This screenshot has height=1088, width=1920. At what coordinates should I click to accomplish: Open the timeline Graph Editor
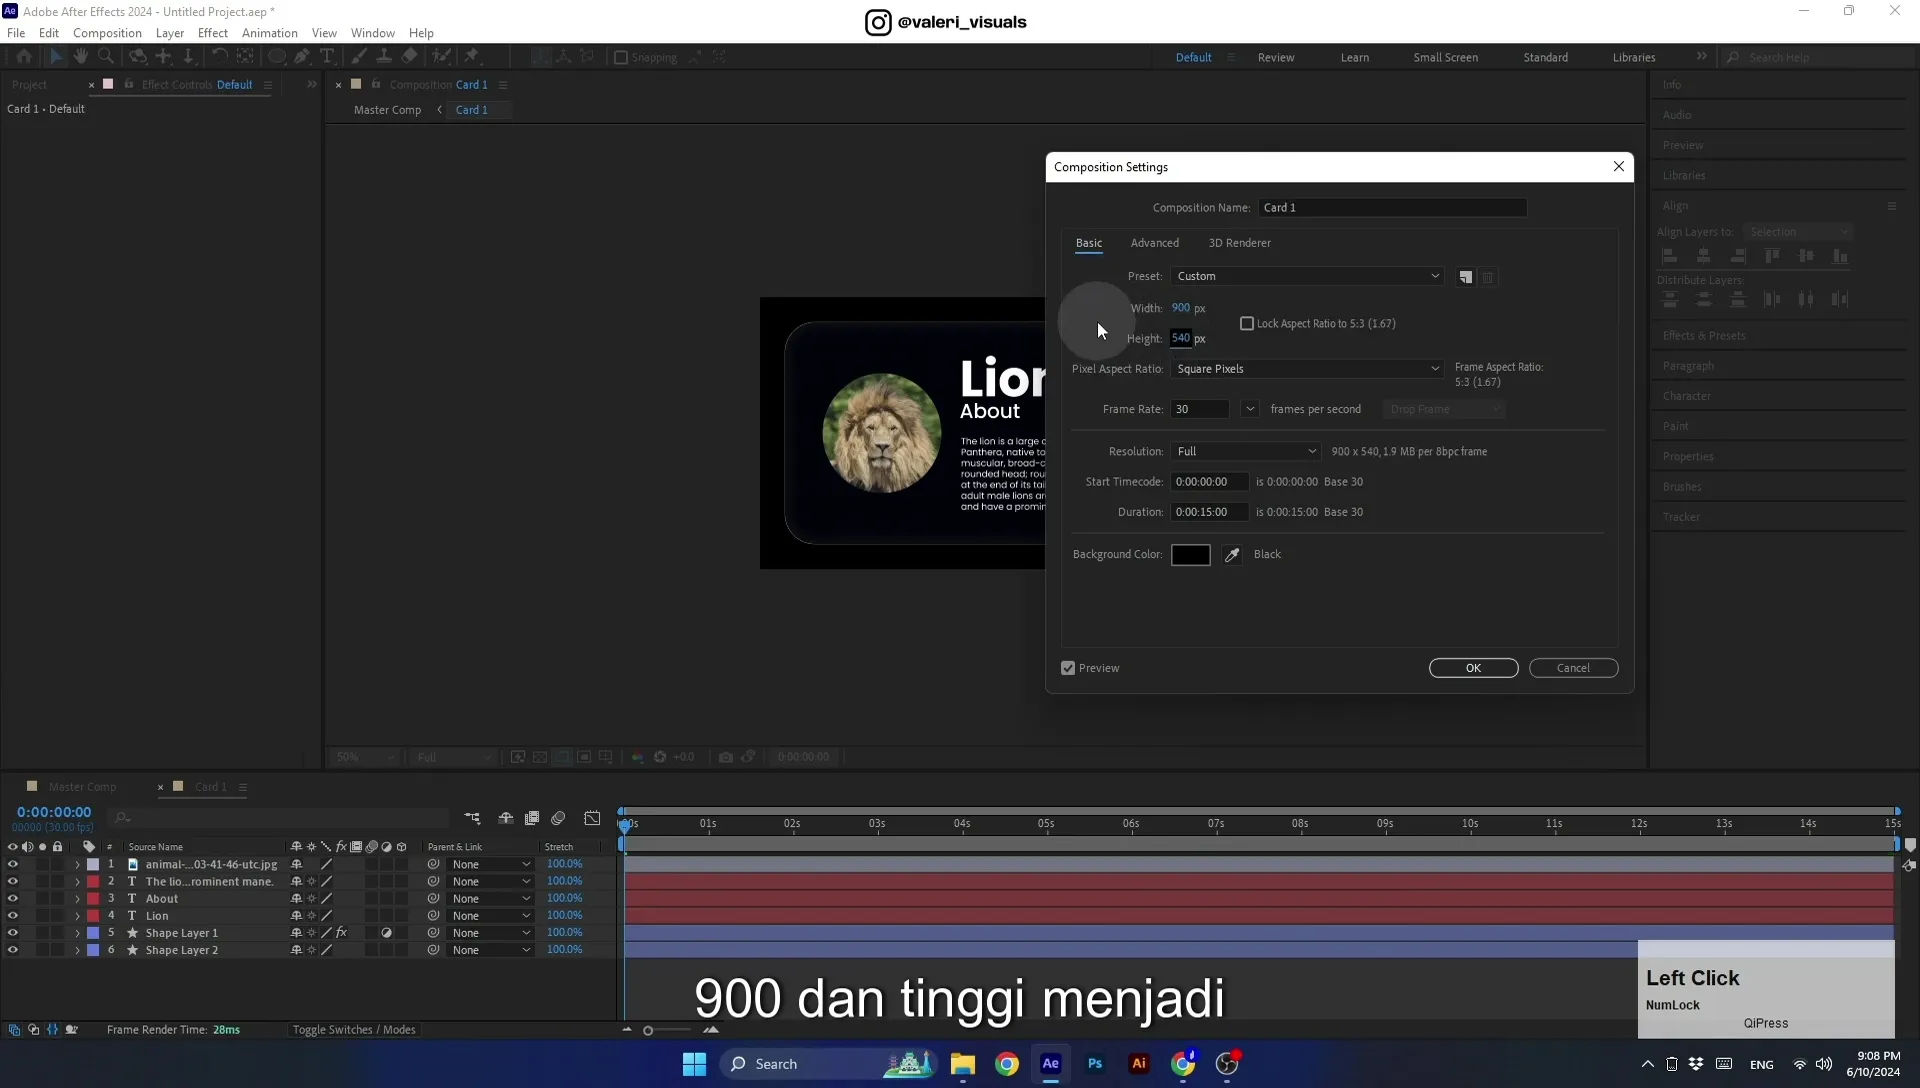(592, 818)
